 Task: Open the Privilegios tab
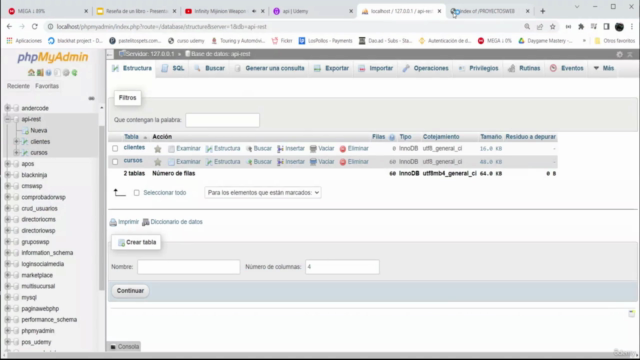[478, 68]
